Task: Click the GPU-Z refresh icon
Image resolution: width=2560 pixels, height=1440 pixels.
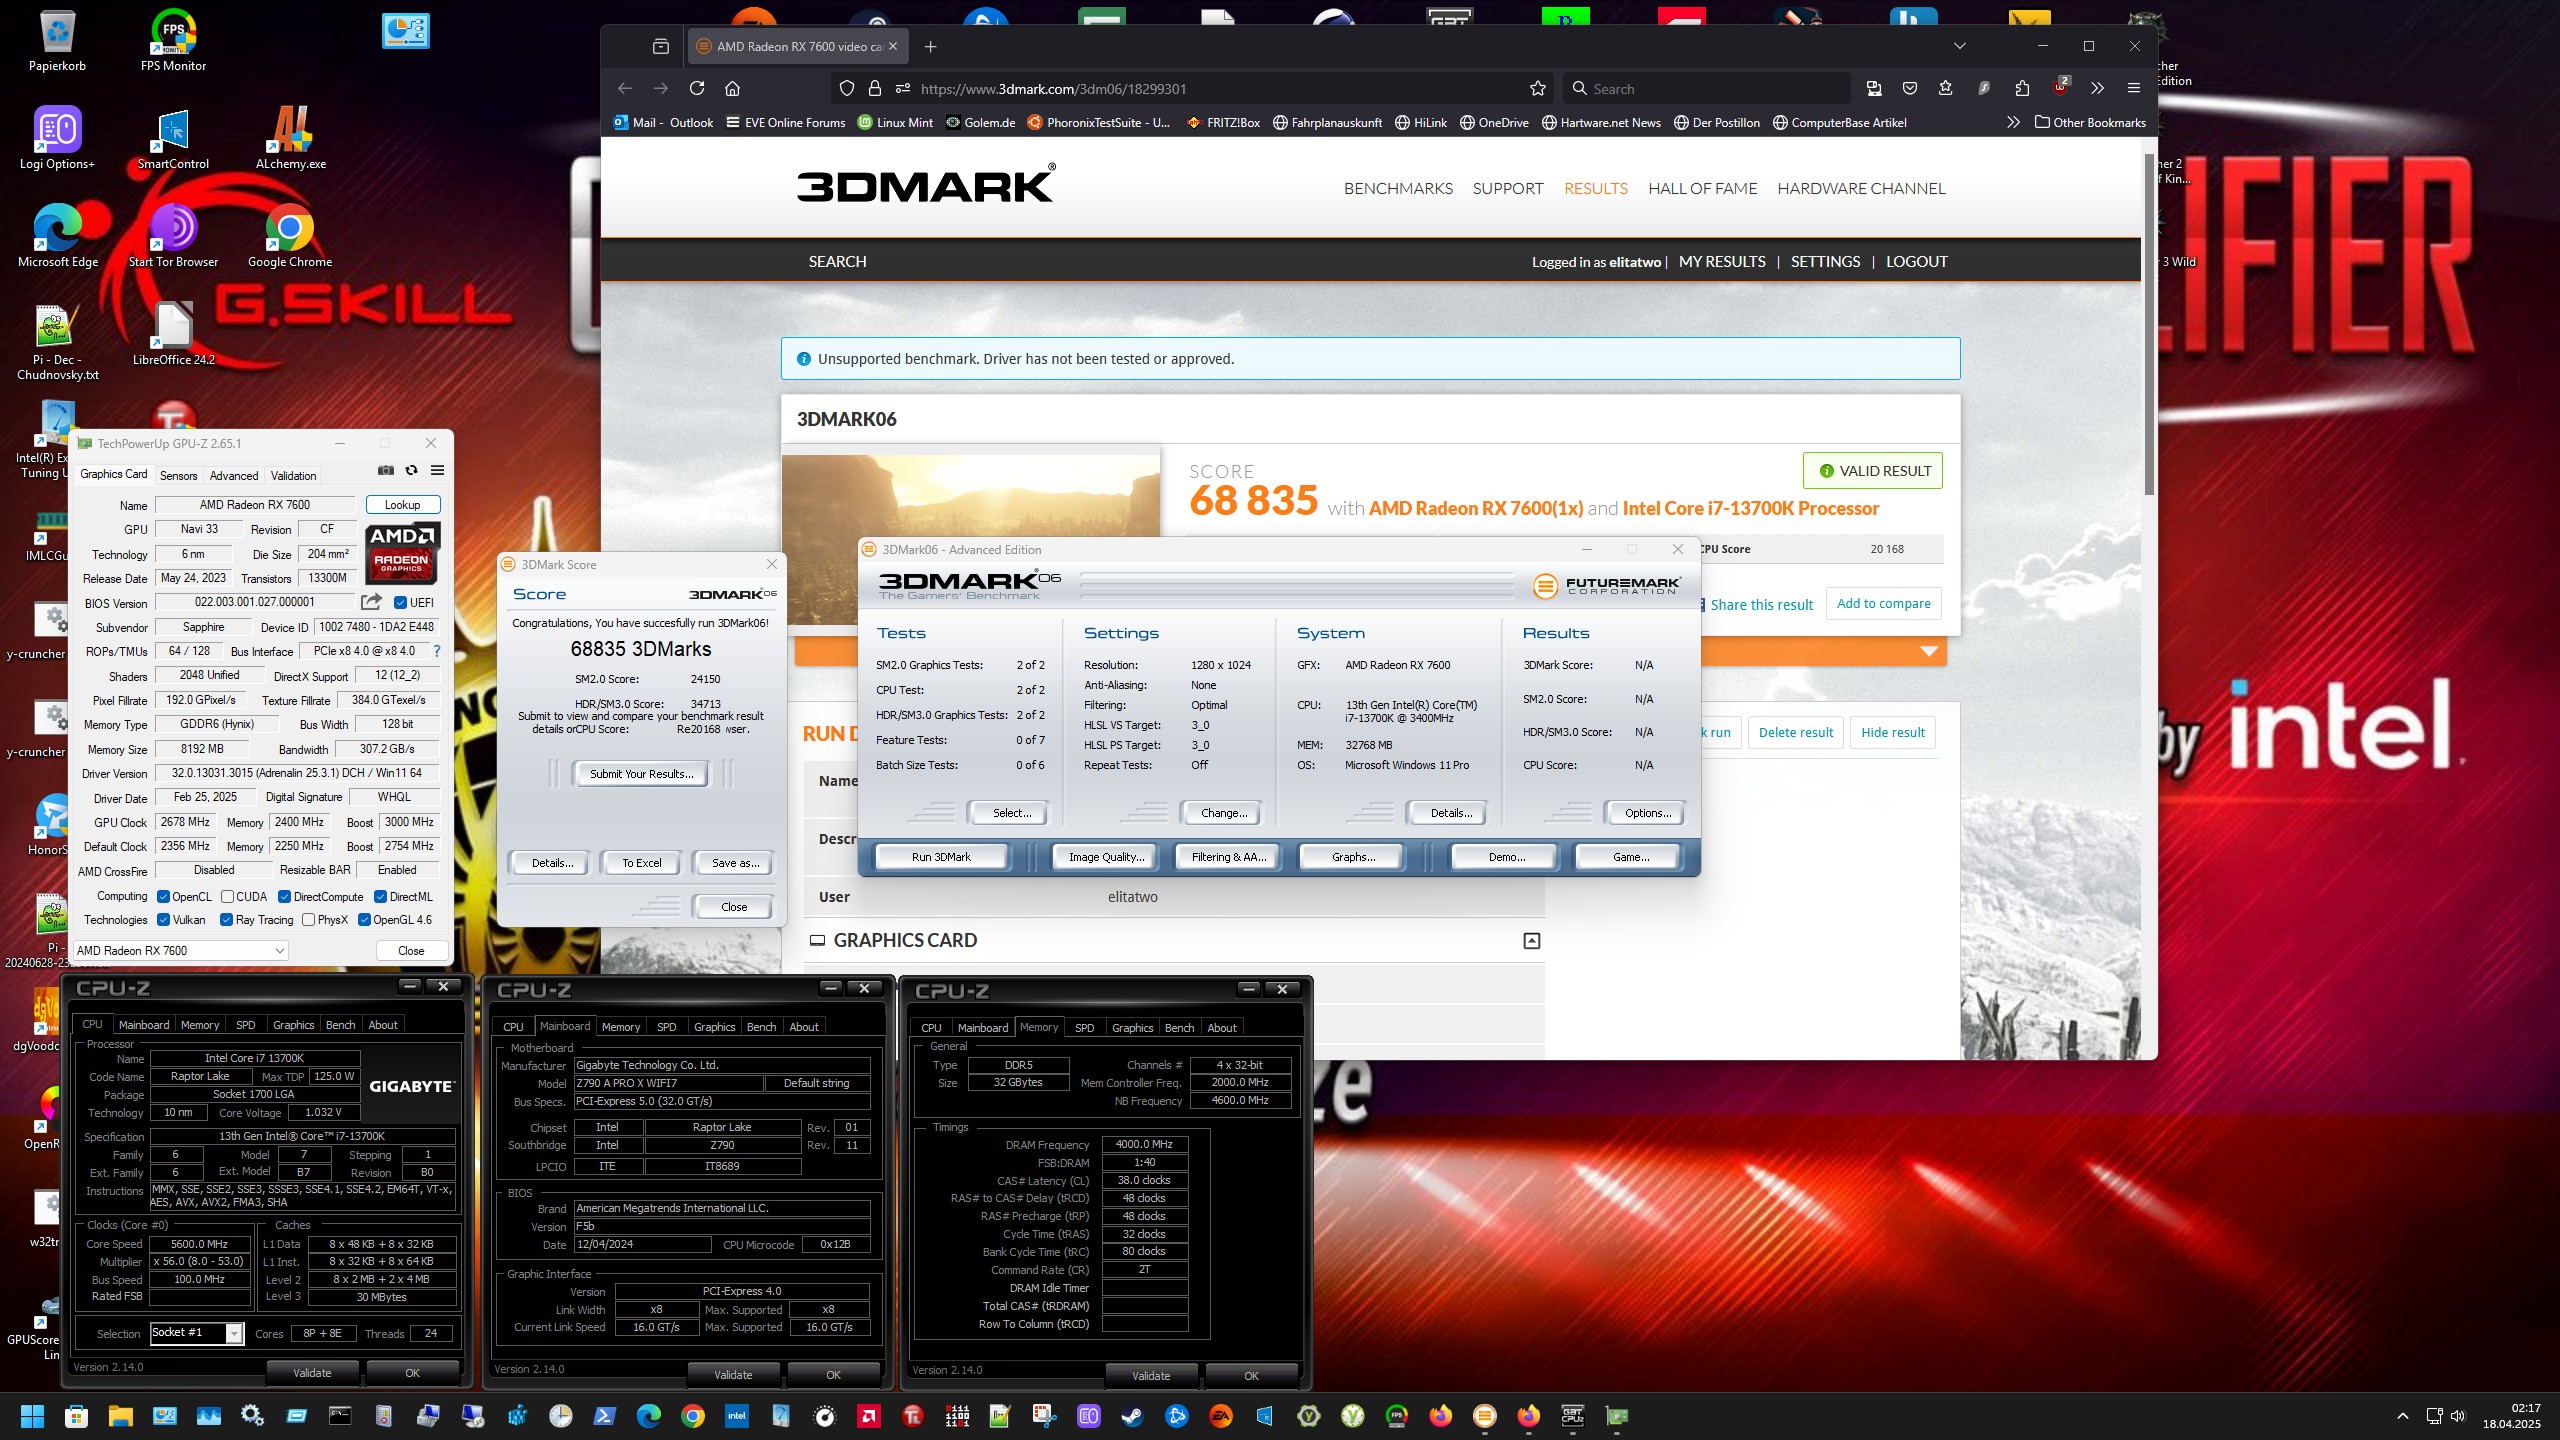Action: point(412,470)
